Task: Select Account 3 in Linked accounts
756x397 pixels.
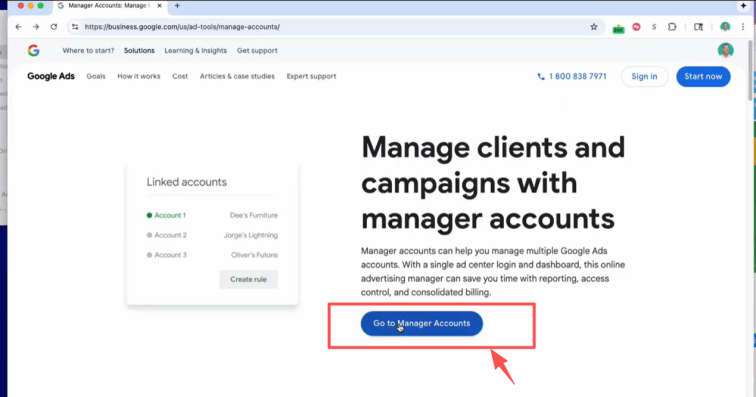Action: pos(166,255)
